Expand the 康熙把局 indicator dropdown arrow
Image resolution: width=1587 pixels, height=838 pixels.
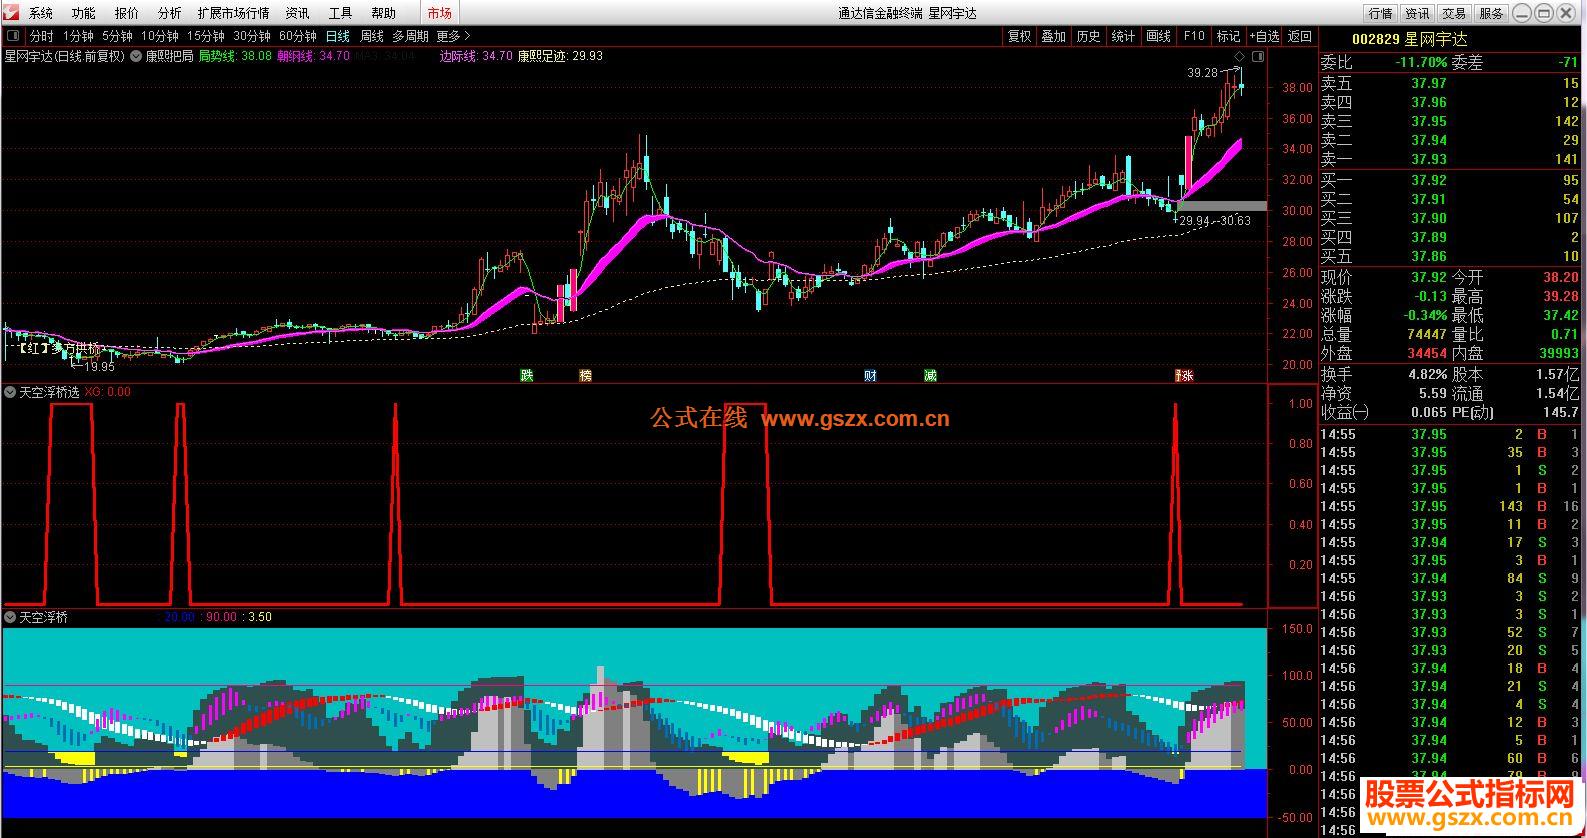coord(136,56)
